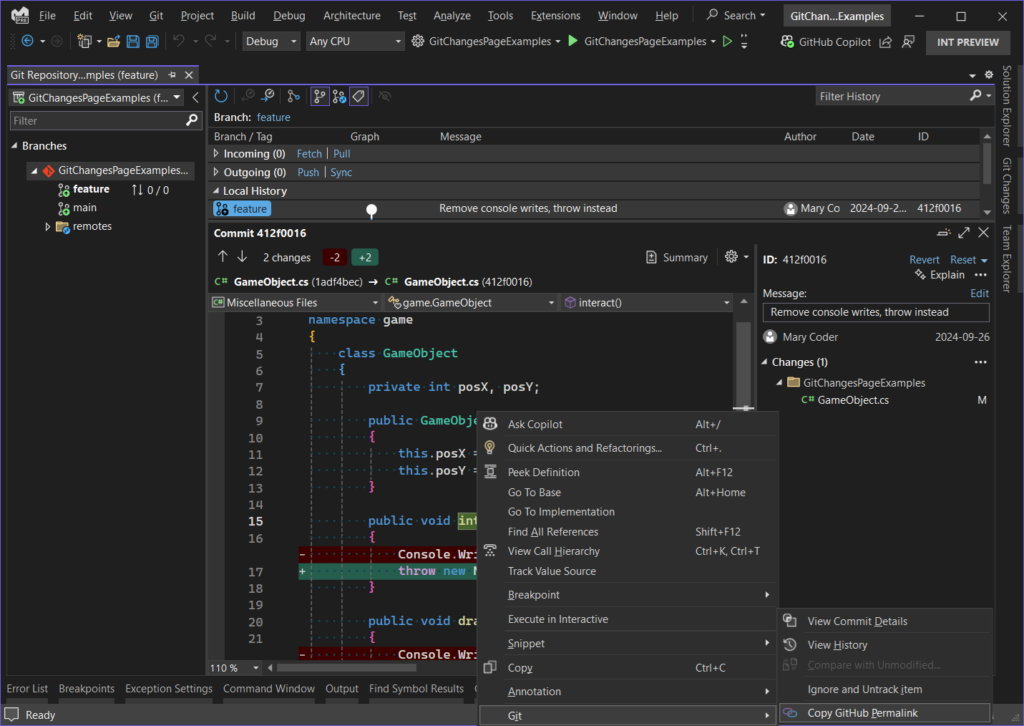Open the commit details settings gear
1024x726 pixels.
pyautogui.click(x=733, y=257)
